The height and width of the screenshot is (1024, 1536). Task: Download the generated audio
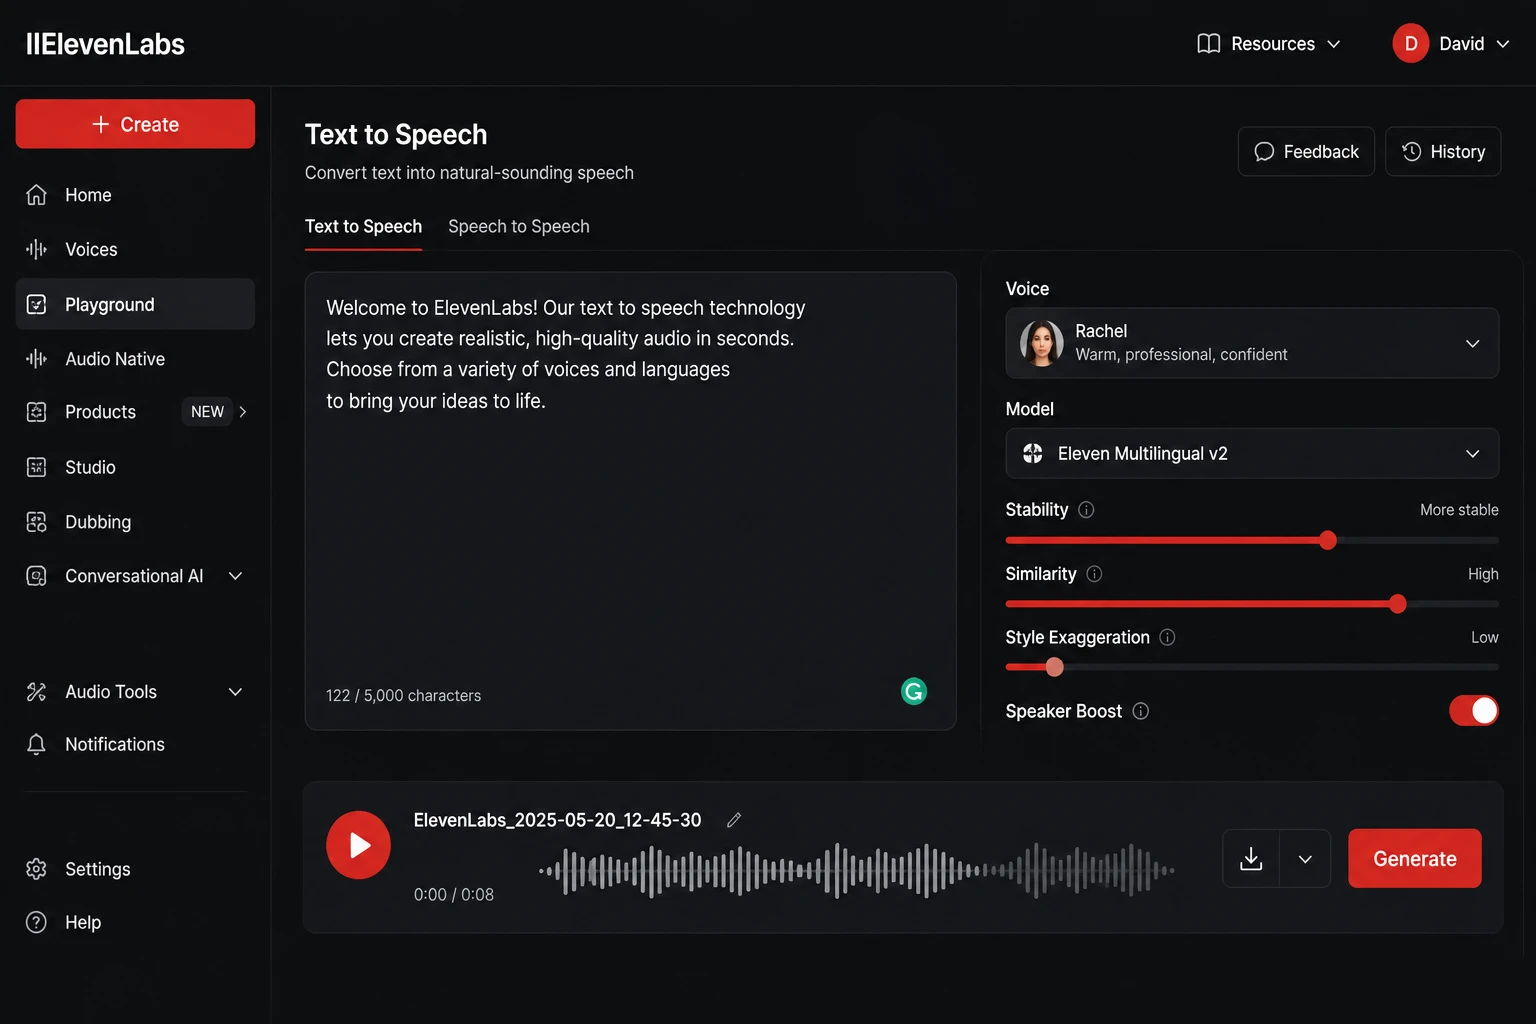click(1251, 858)
